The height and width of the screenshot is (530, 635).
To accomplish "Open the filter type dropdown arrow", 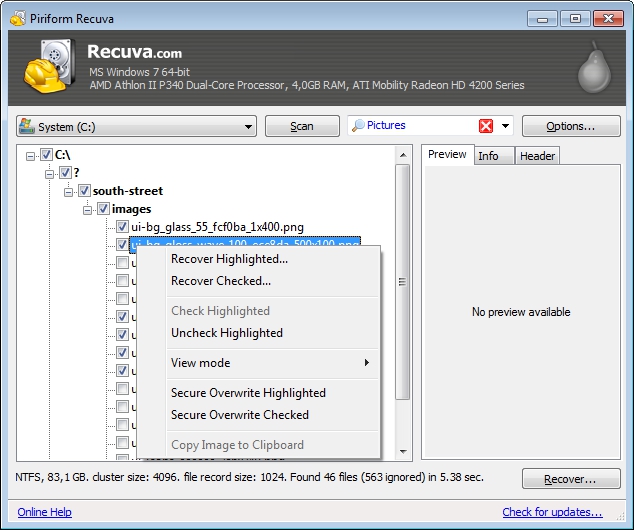I will point(506,126).
